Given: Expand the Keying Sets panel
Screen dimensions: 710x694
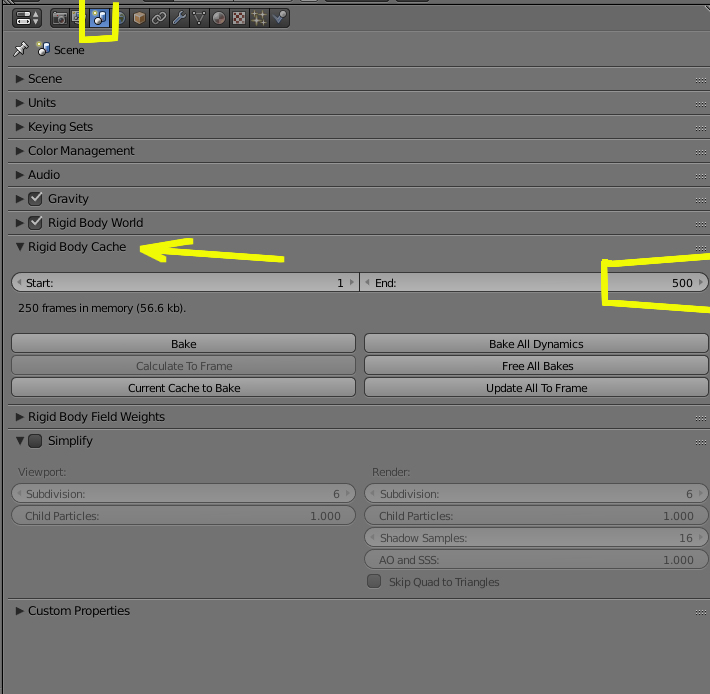Looking at the screenshot, I should coord(19,127).
